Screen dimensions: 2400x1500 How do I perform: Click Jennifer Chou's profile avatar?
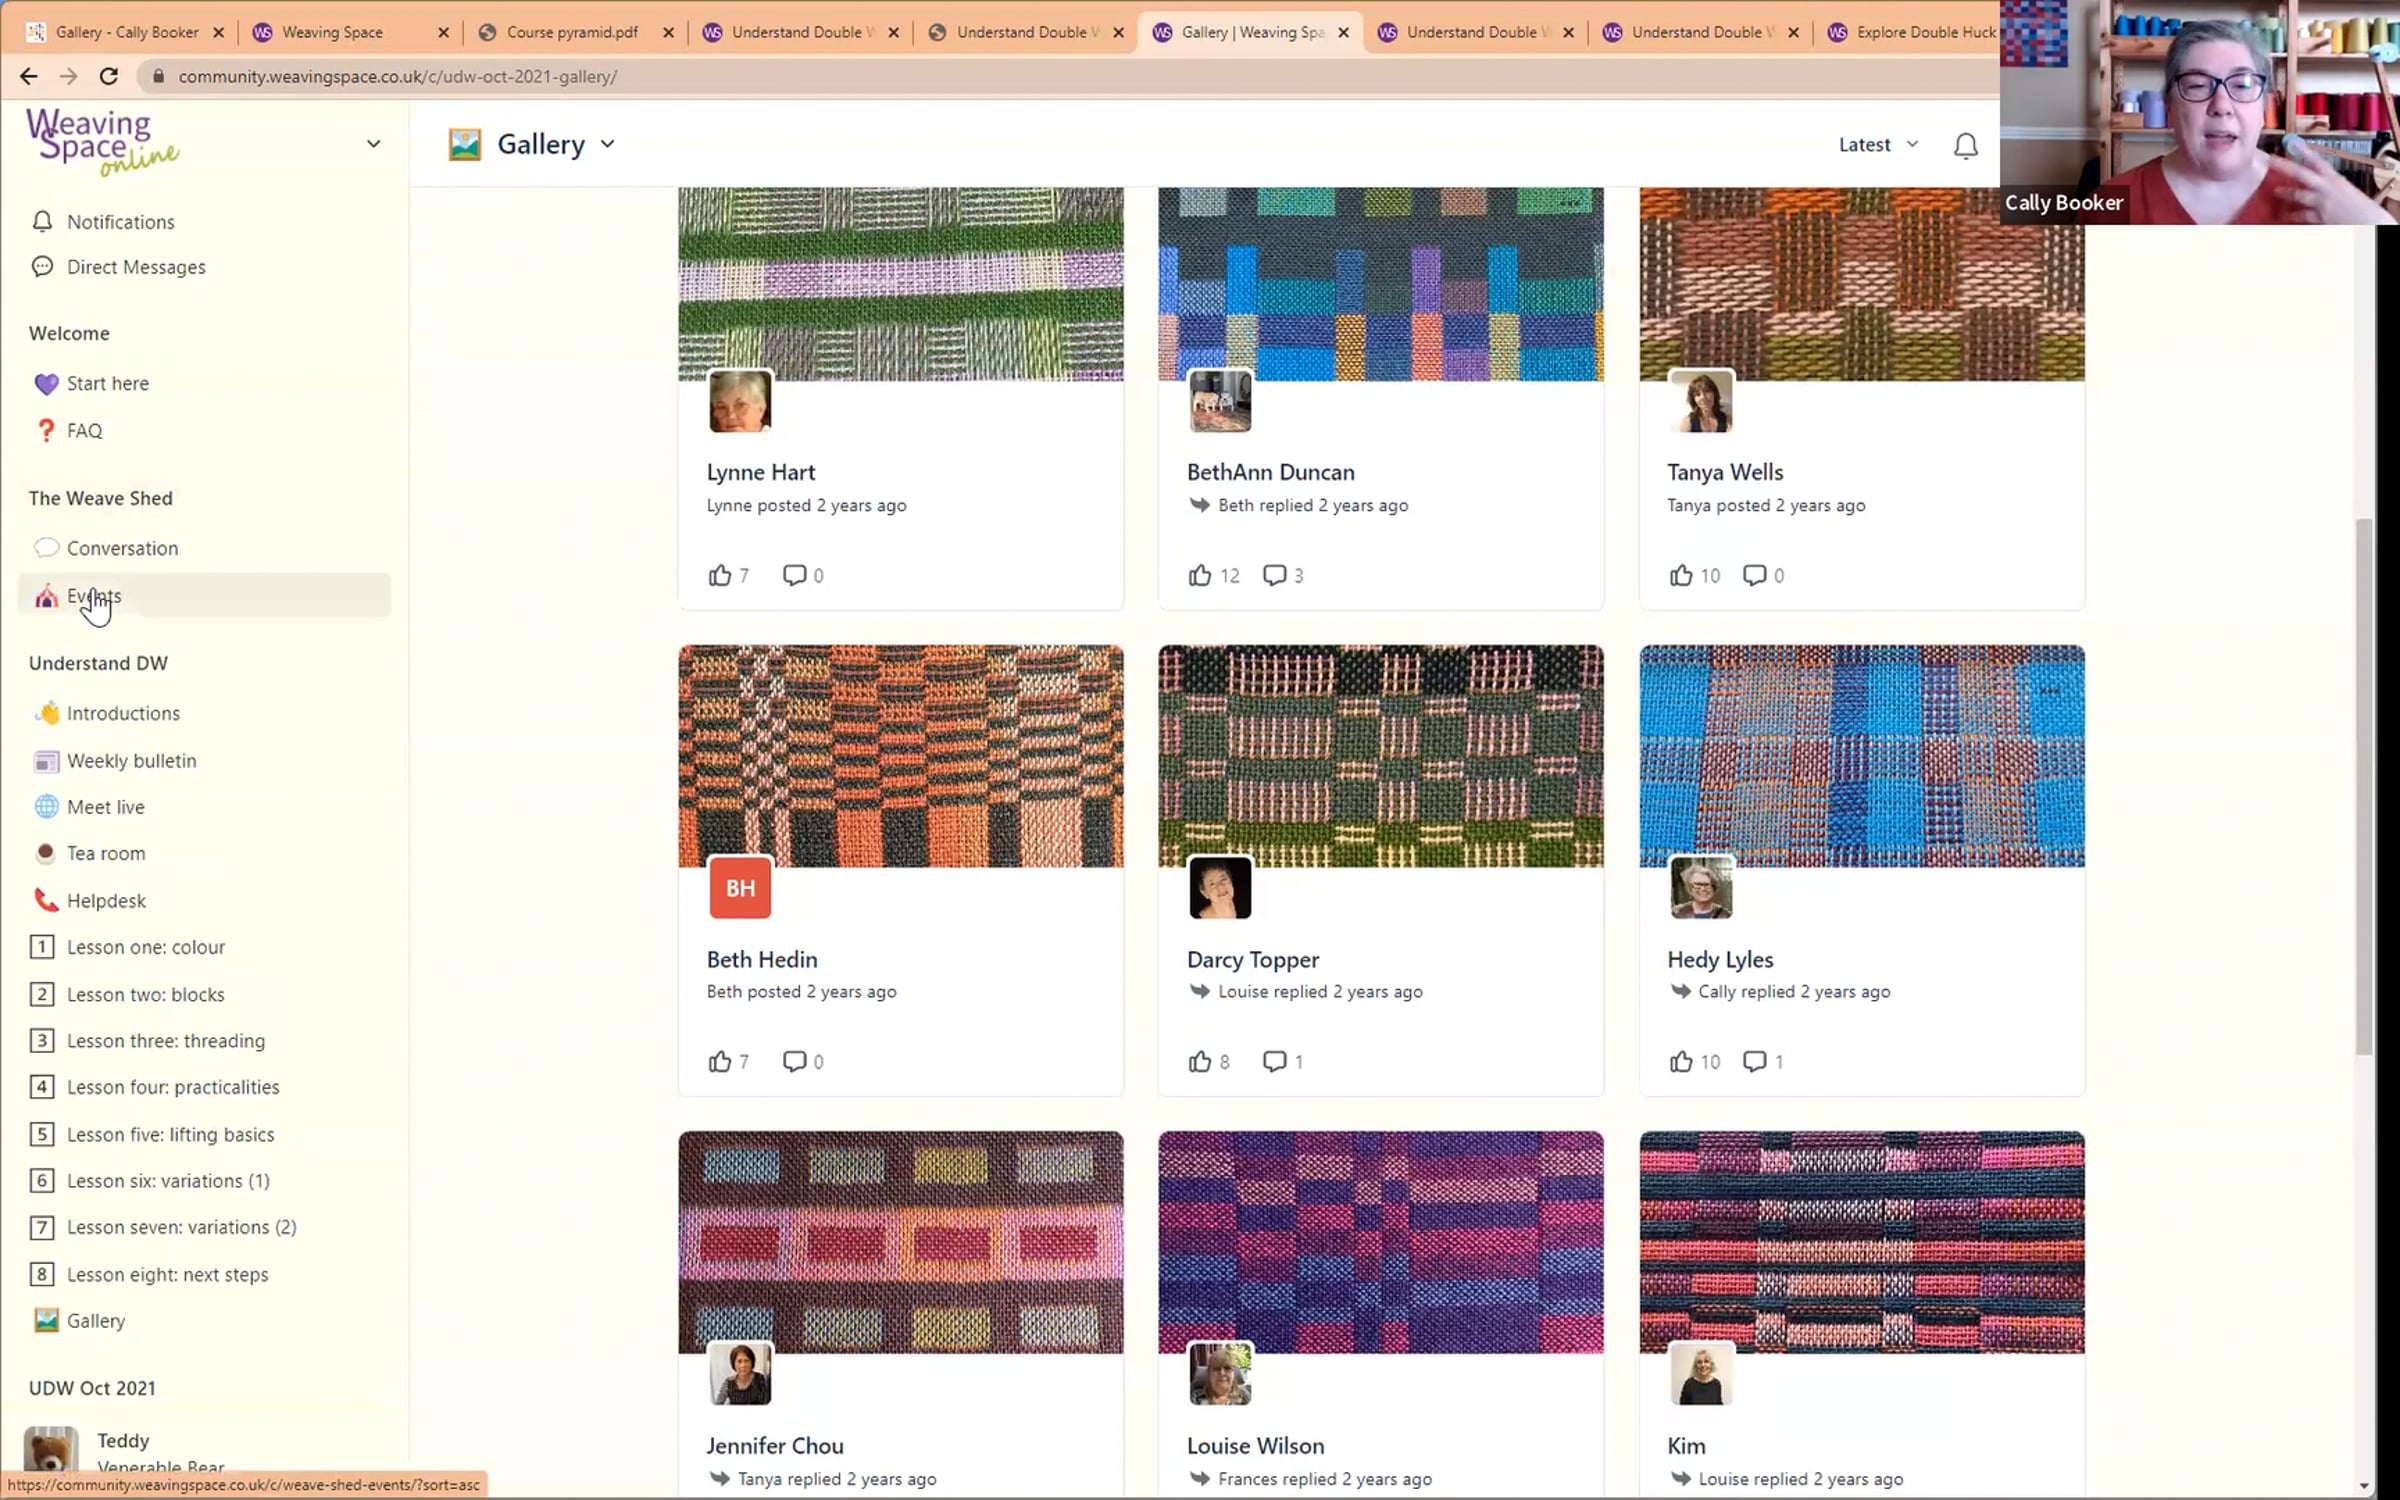click(x=740, y=1373)
